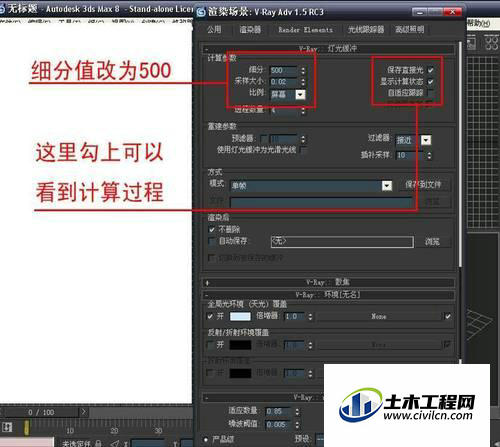Viewport: 500px width, 447px height.
Task: Click the 细分 value field showing 500
Action: point(284,71)
